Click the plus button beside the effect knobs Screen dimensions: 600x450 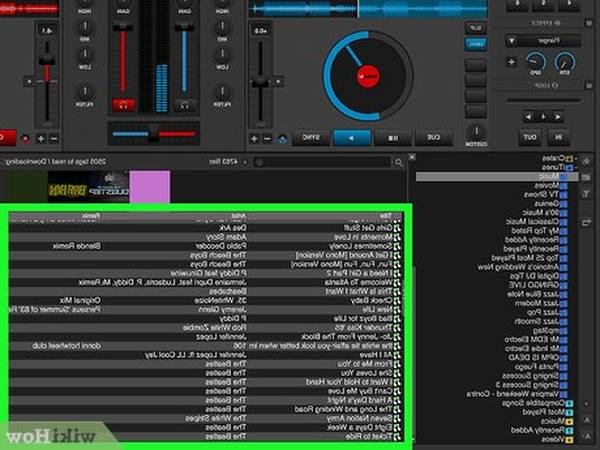click(512, 62)
